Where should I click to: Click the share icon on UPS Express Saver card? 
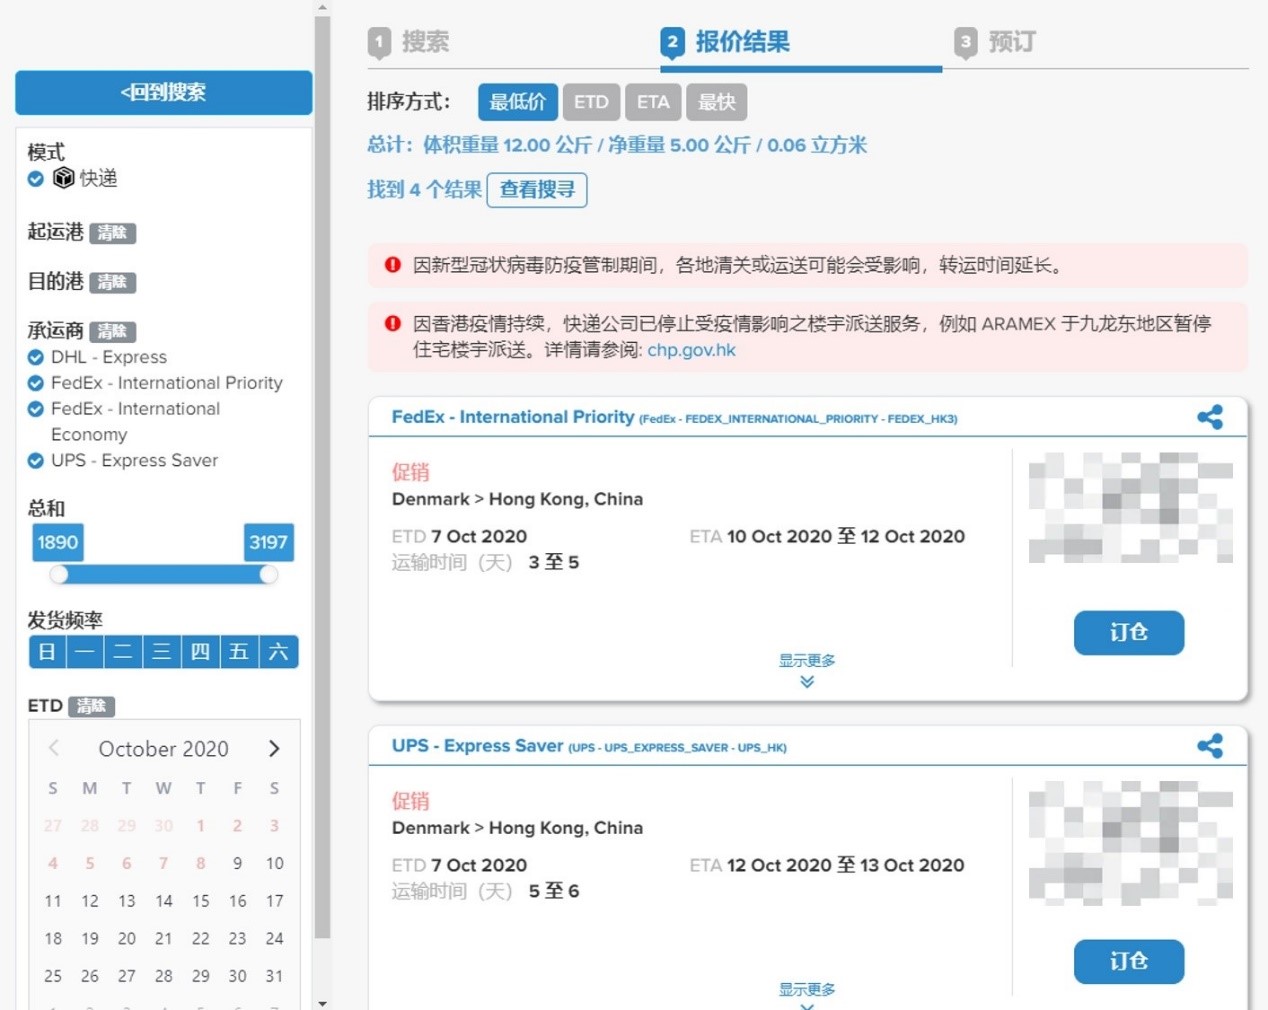tap(1210, 746)
